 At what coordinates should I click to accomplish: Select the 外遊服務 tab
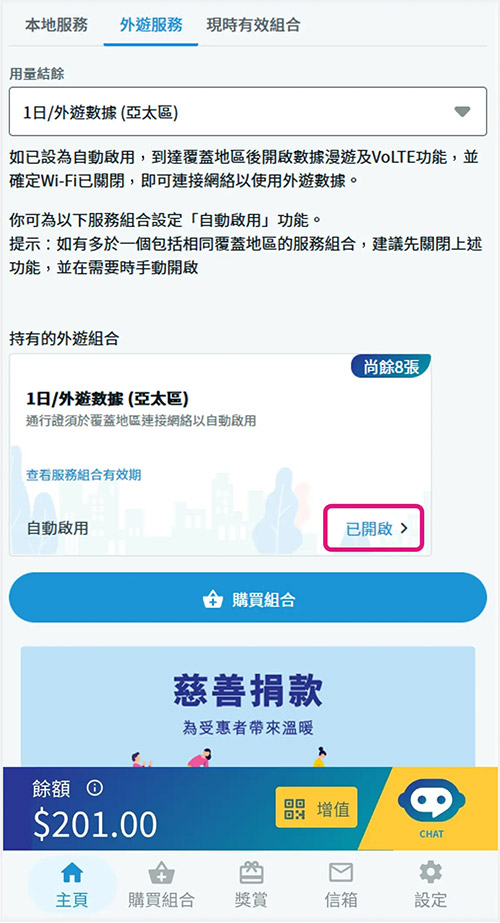click(151, 25)
